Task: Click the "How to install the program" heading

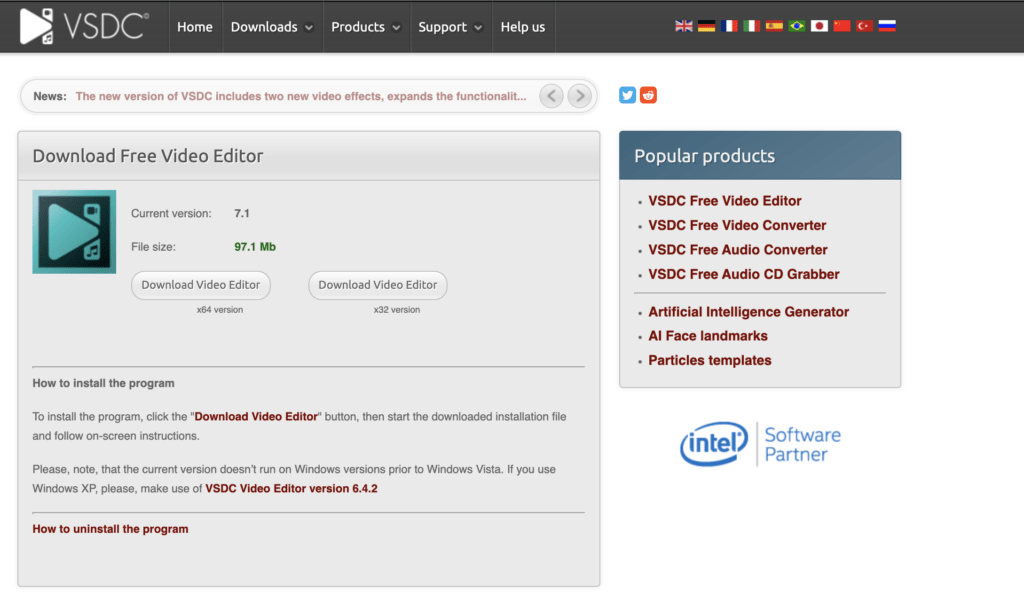Action: point(103,383)
